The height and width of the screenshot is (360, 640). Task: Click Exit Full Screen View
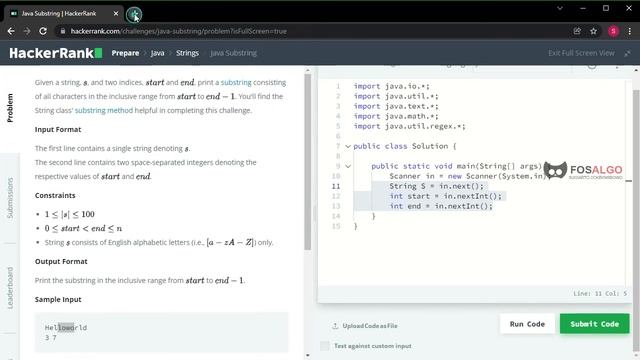click(581, 53)
